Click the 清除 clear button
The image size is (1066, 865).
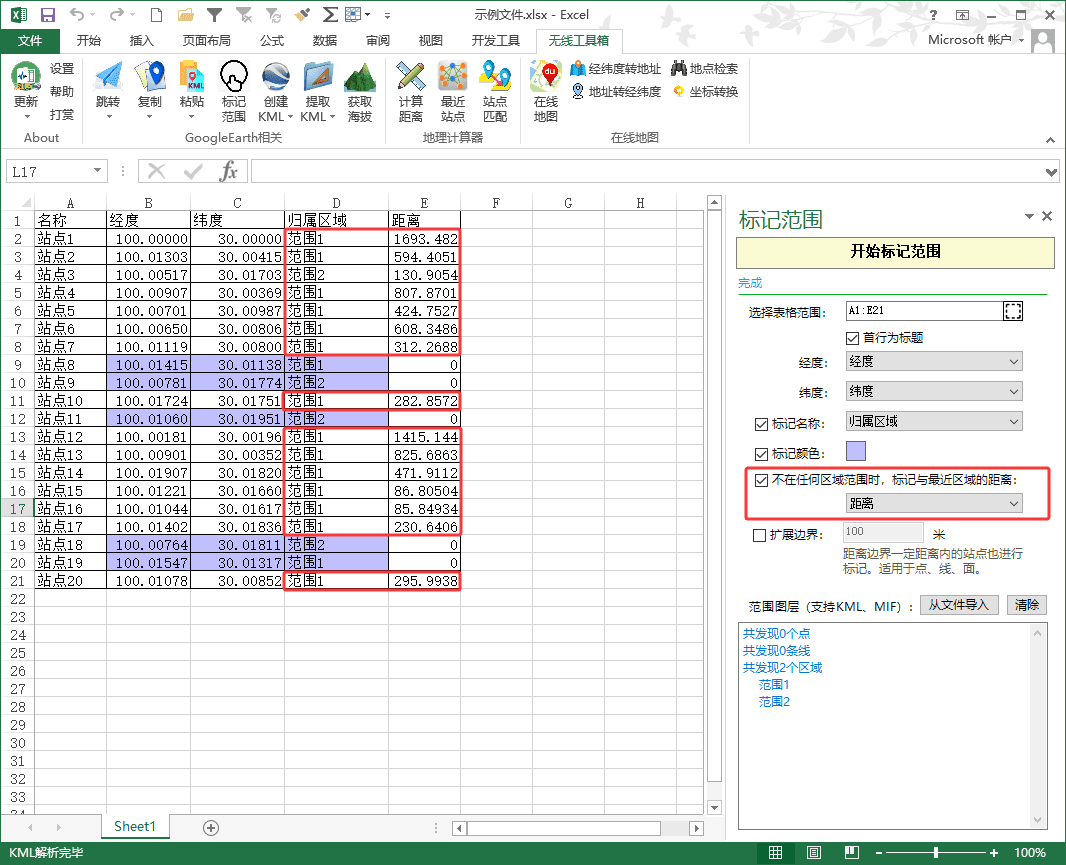point(1027,605)
